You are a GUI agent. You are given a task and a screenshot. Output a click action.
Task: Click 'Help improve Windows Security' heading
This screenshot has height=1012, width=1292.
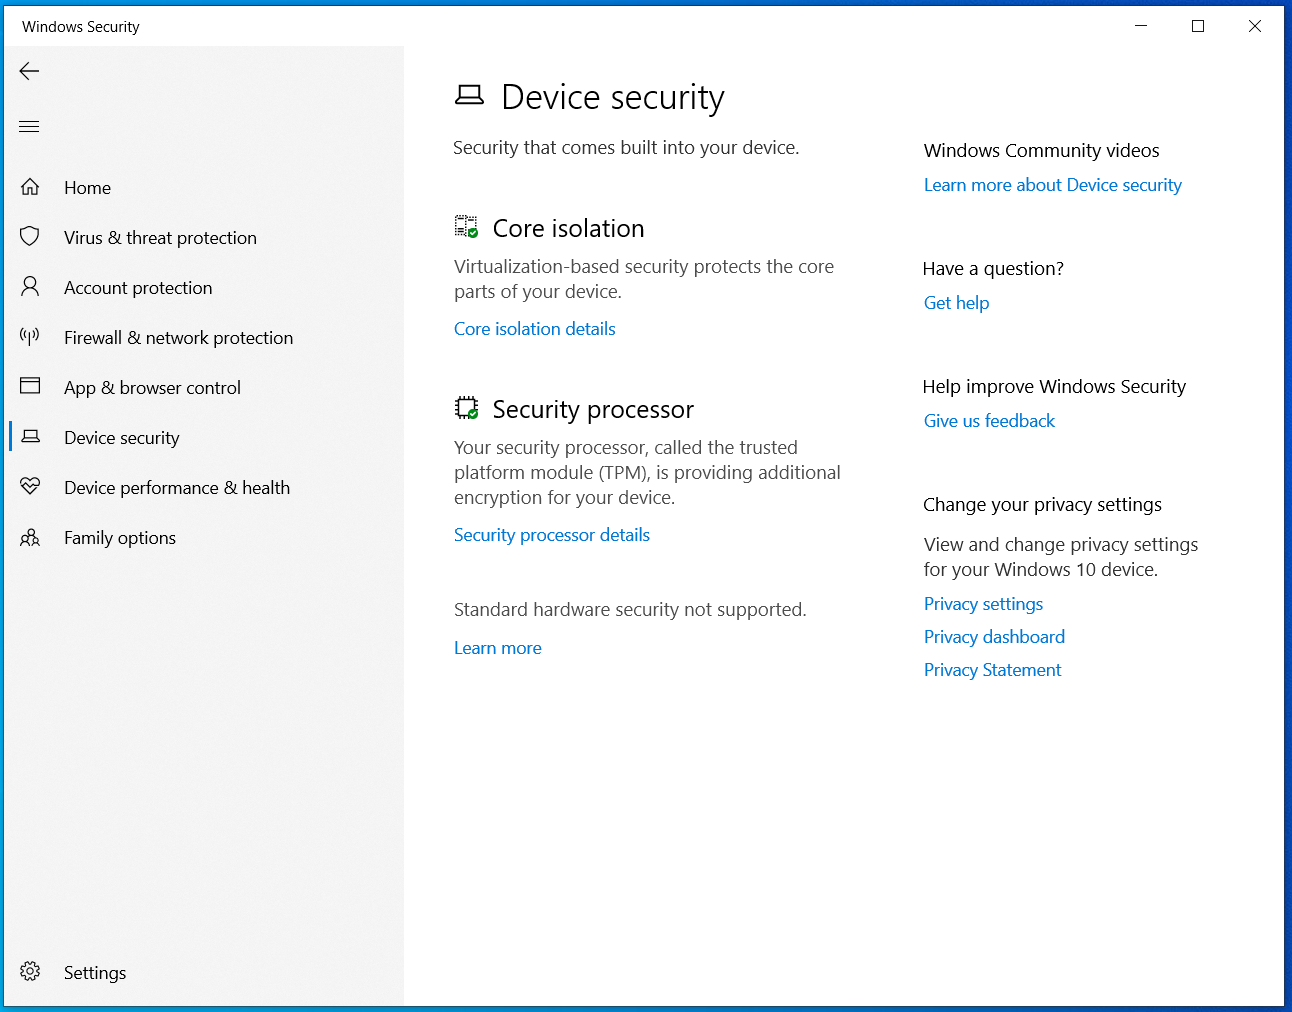click(x=1054, y=387)
